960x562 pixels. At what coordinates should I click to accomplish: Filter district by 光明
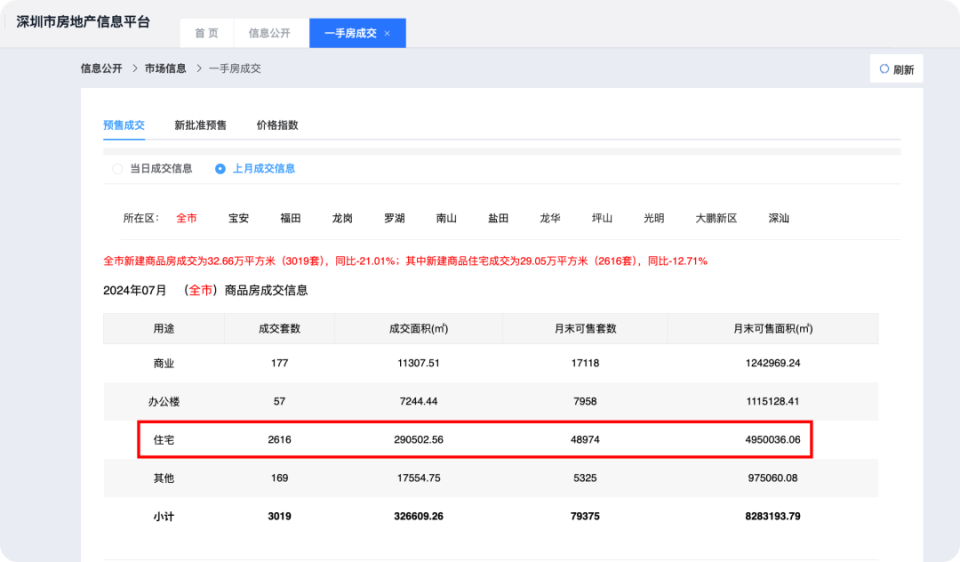point(654,218)
